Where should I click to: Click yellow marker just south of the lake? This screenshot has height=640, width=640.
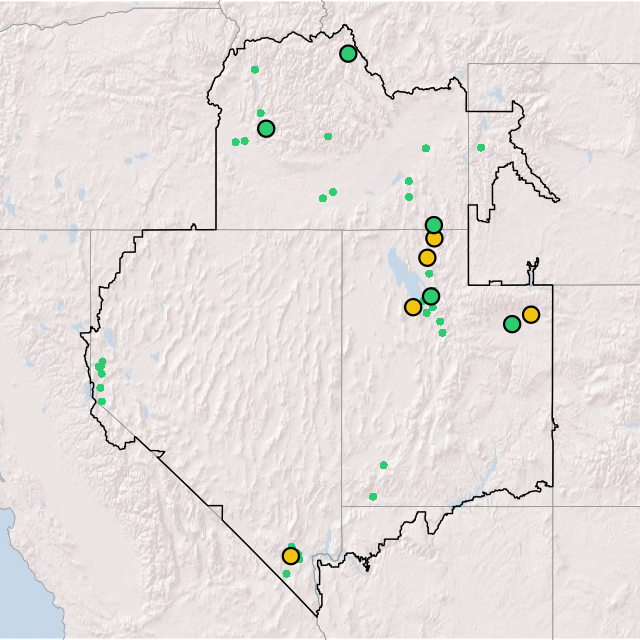pyautogui.click(x=413, y=306)
